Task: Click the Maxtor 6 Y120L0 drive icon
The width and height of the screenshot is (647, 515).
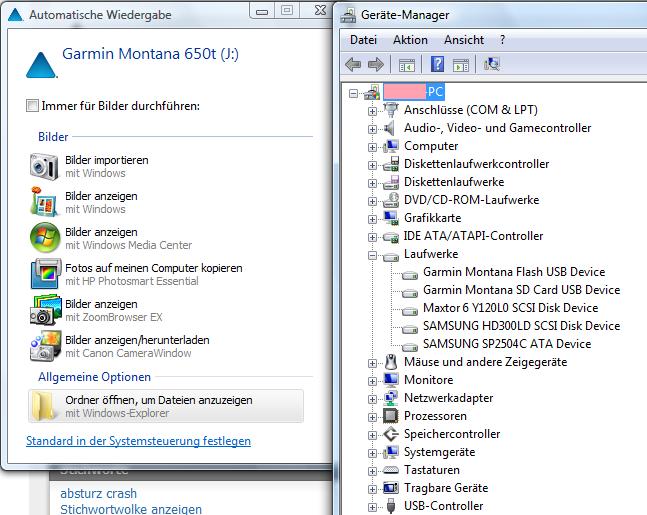Action: pyautogui.click(x=410, y=311)
